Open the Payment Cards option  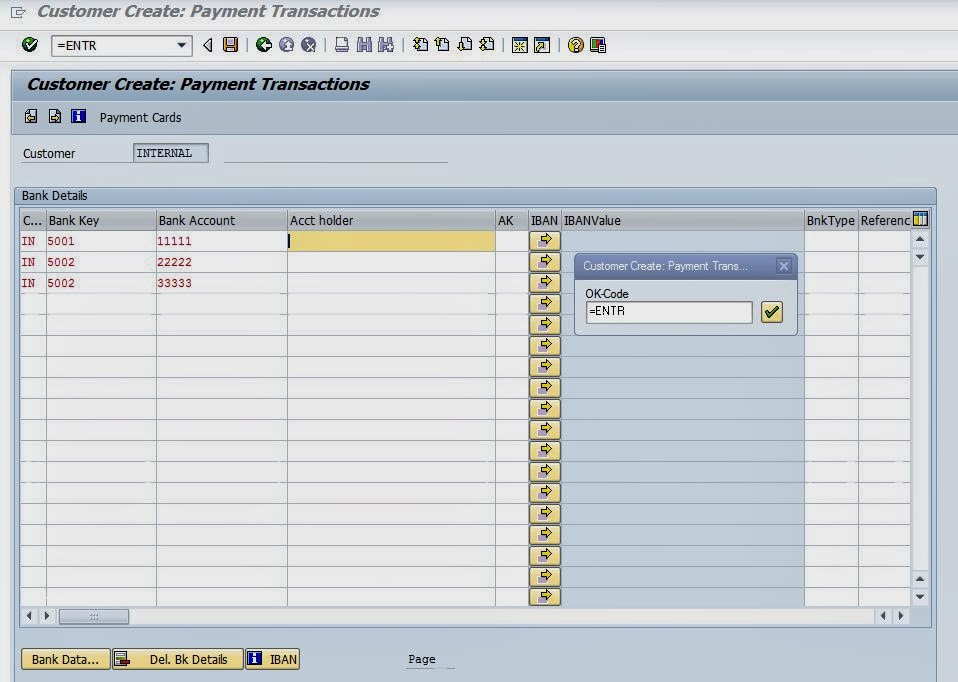(x=140, y=117)
